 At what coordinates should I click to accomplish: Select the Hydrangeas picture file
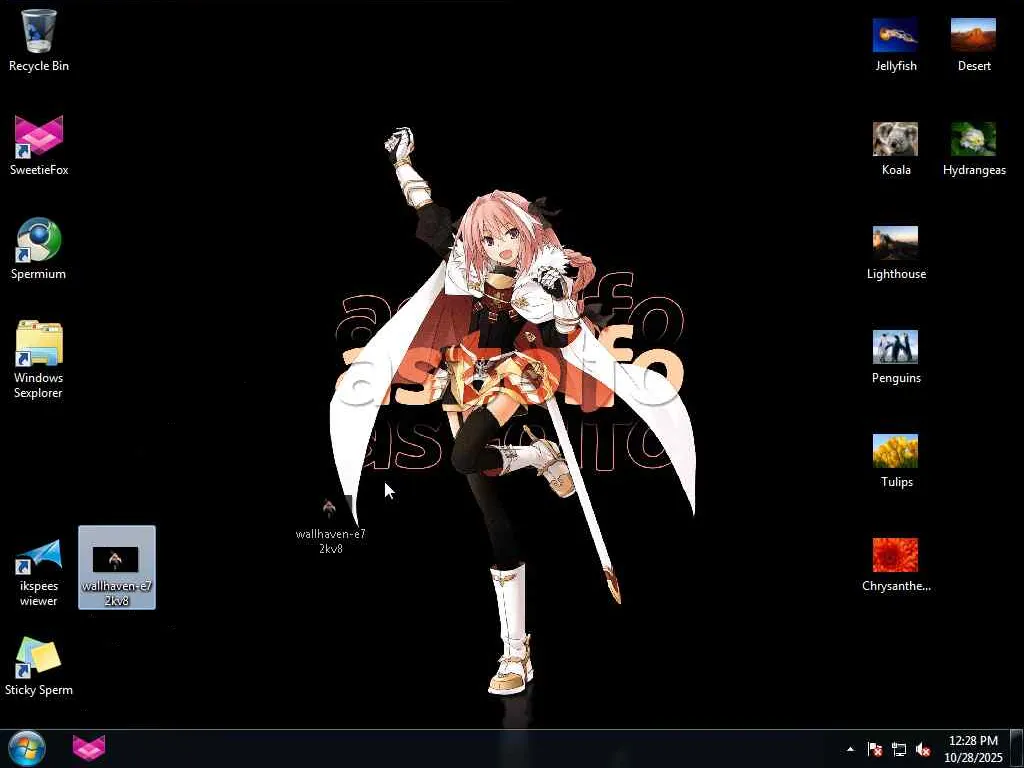[x=974, y=149]
